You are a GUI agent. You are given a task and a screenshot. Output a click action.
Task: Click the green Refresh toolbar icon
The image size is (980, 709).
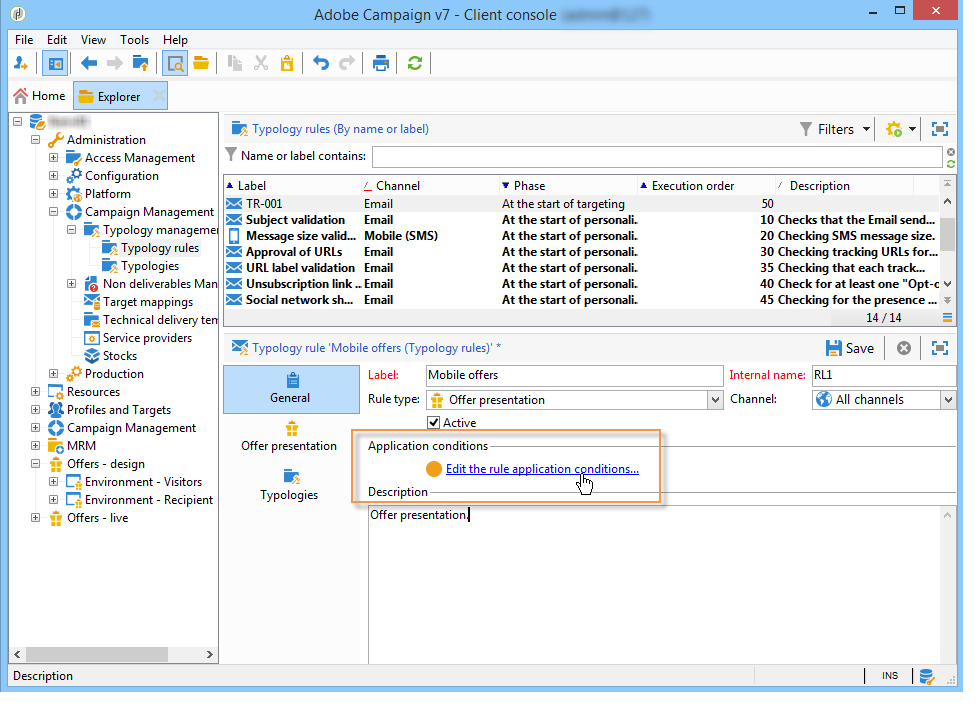click(x=415, y=63)
